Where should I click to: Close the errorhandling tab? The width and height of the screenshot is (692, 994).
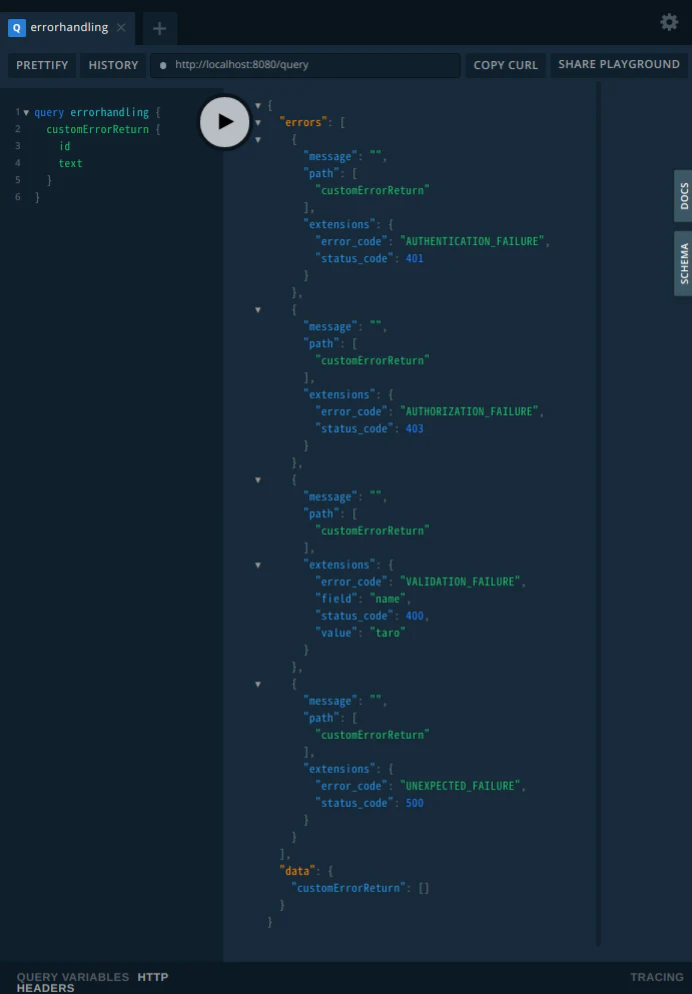[121, 28]
